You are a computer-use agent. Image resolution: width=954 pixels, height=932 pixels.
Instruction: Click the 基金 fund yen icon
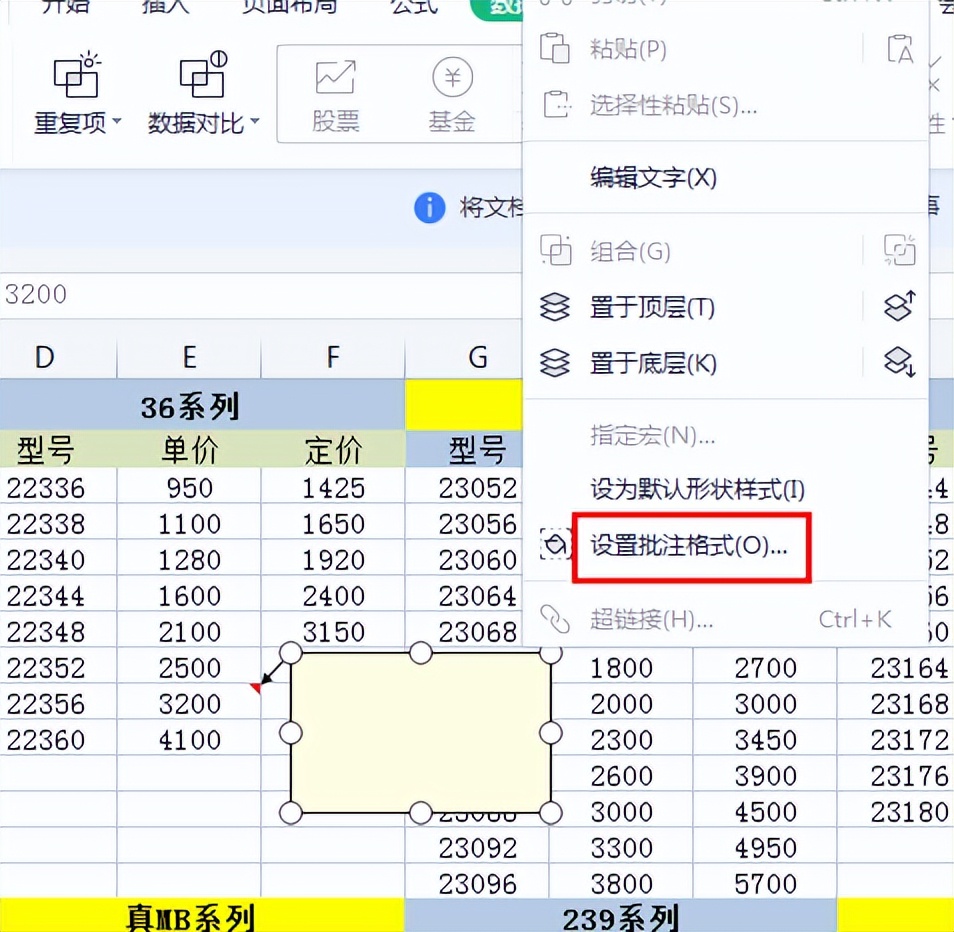452,77
